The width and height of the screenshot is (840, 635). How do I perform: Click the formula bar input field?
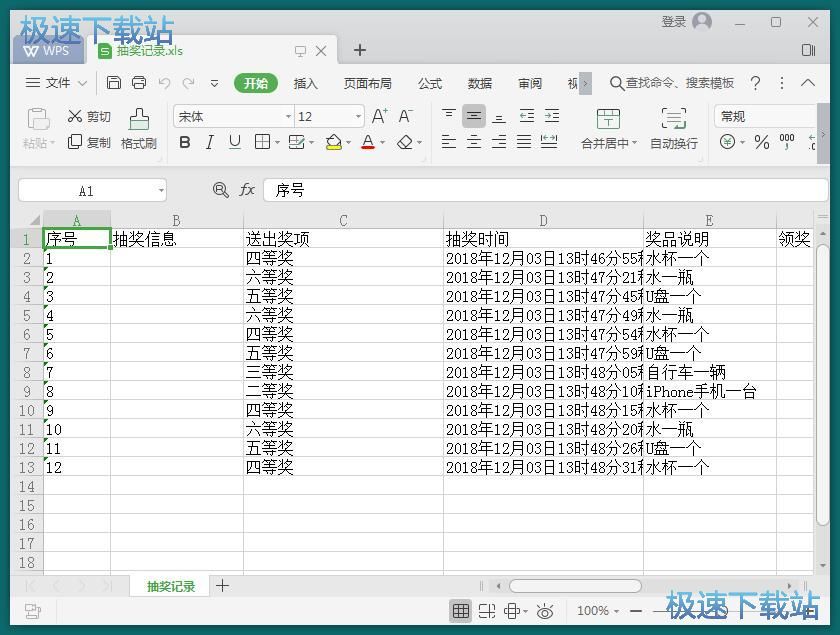[x=545, y=190]
